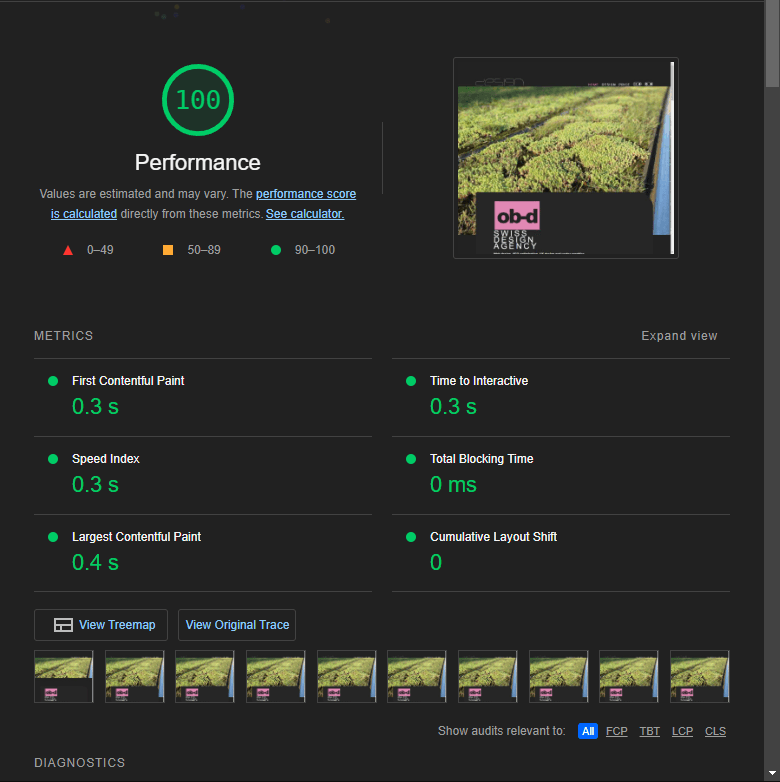Screen dimensions: 780x782
Task: Select the All audits filter
Action: point(588,731)
